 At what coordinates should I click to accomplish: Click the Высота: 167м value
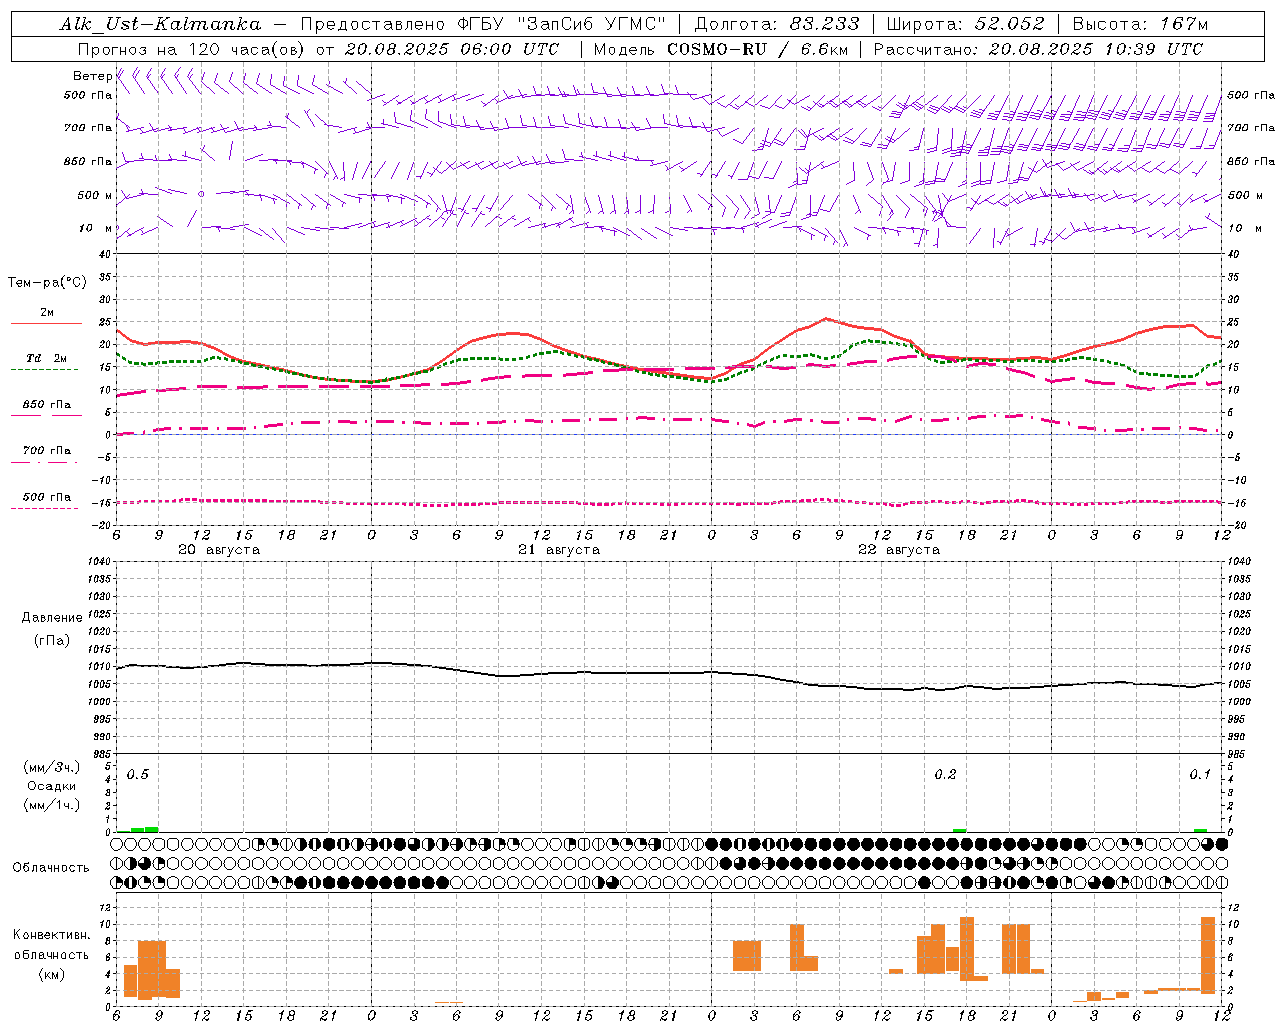[x=1140, y=24]
